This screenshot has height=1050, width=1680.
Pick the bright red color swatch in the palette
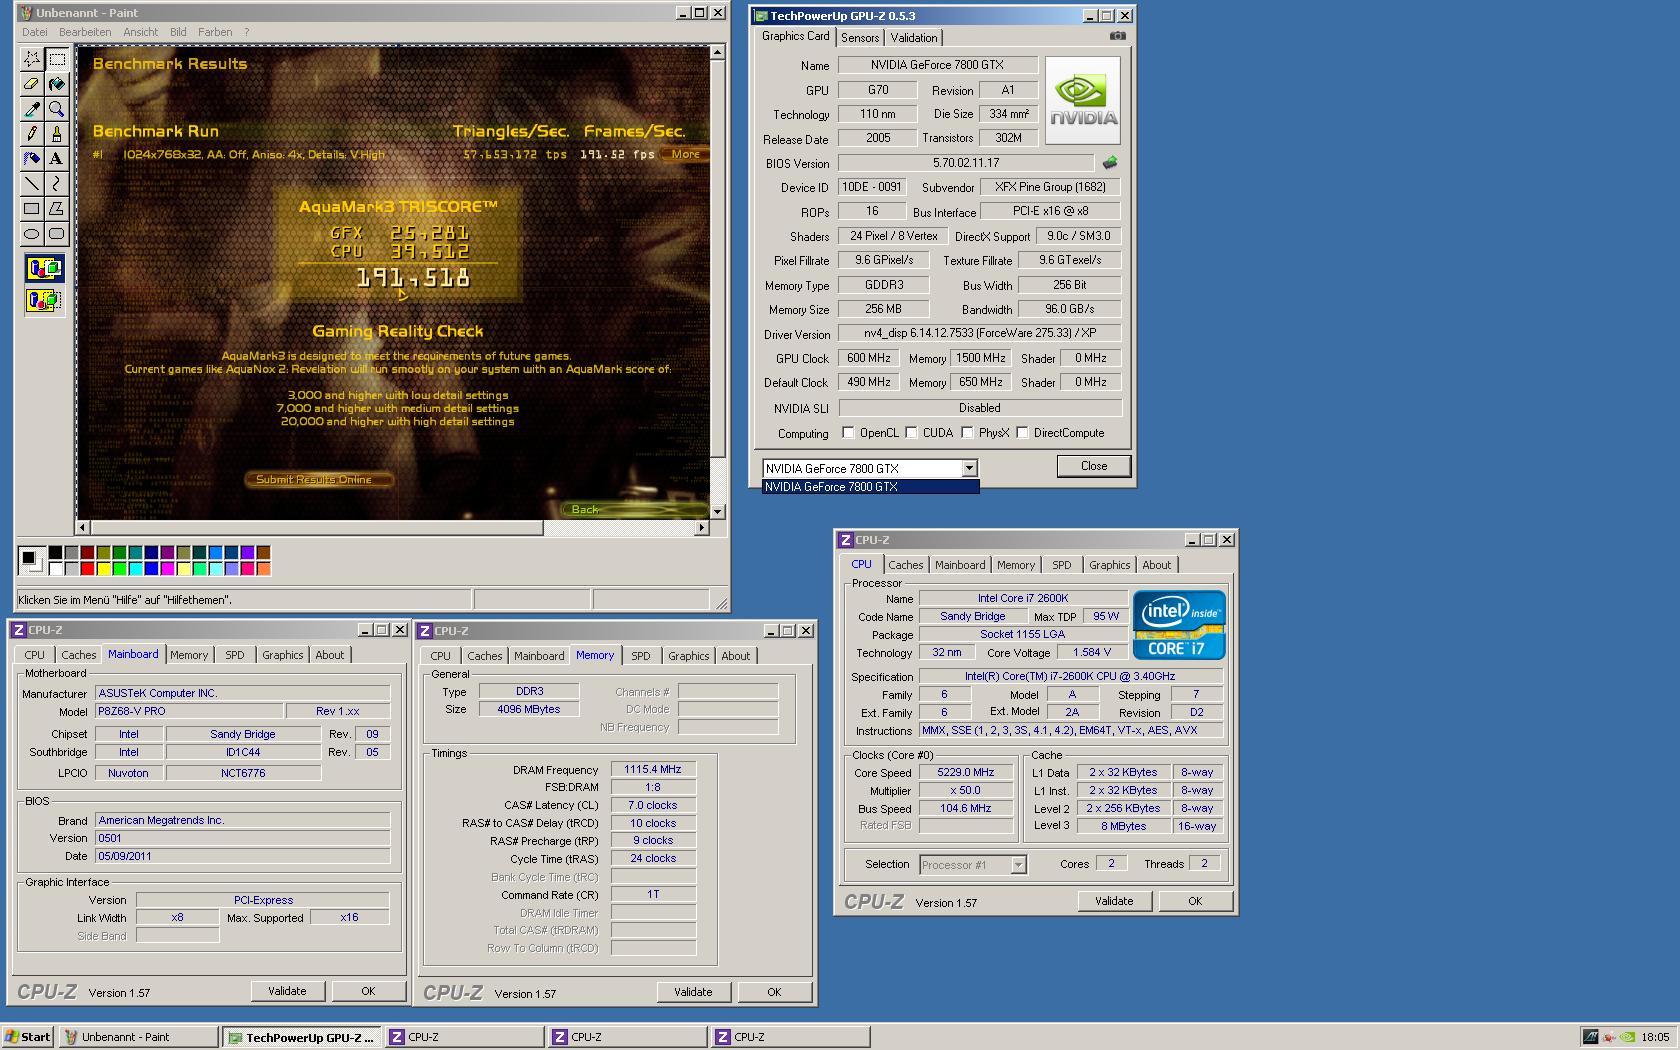click(x=88, y=569)
